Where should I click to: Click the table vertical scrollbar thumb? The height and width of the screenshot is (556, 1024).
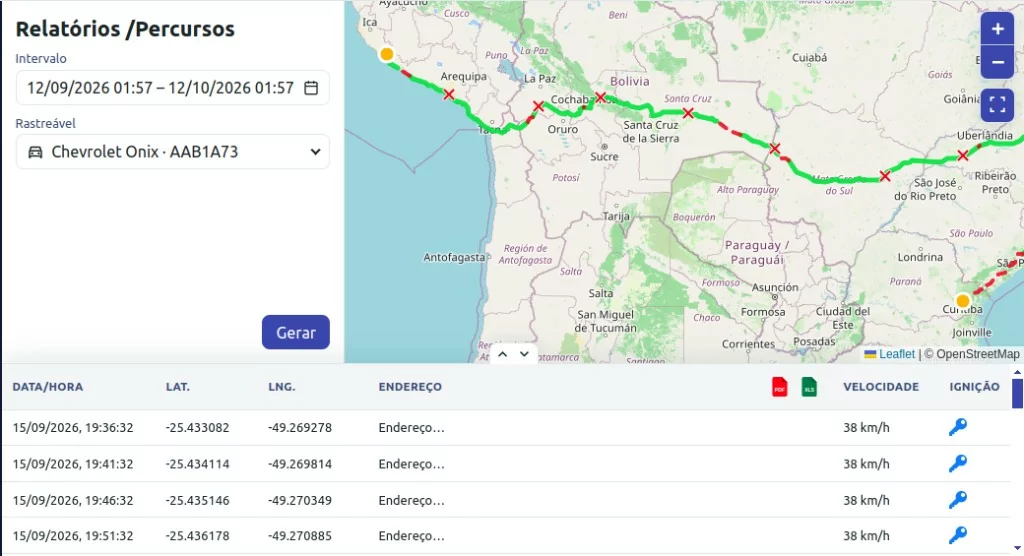pyautogui.click(x=1017, y=393)
